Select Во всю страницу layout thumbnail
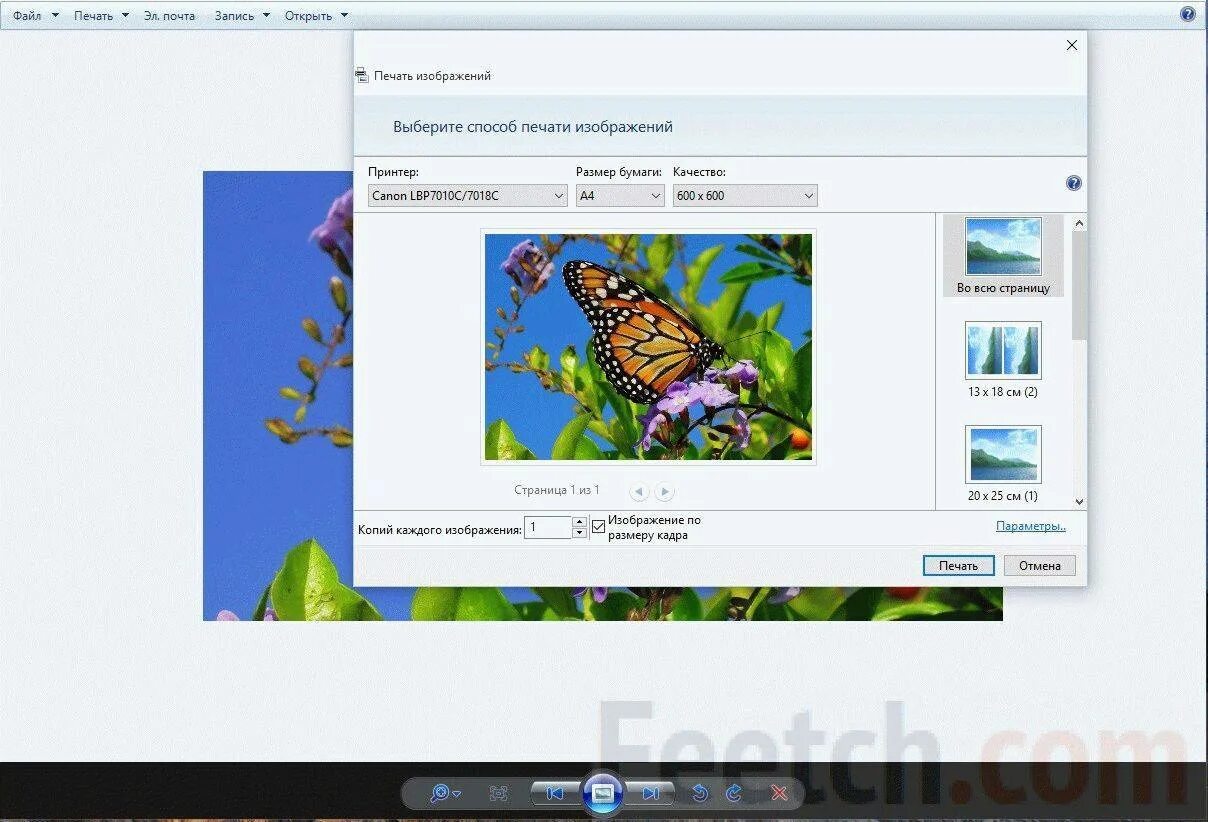 pyautogui.click(x=1003, y=255)
